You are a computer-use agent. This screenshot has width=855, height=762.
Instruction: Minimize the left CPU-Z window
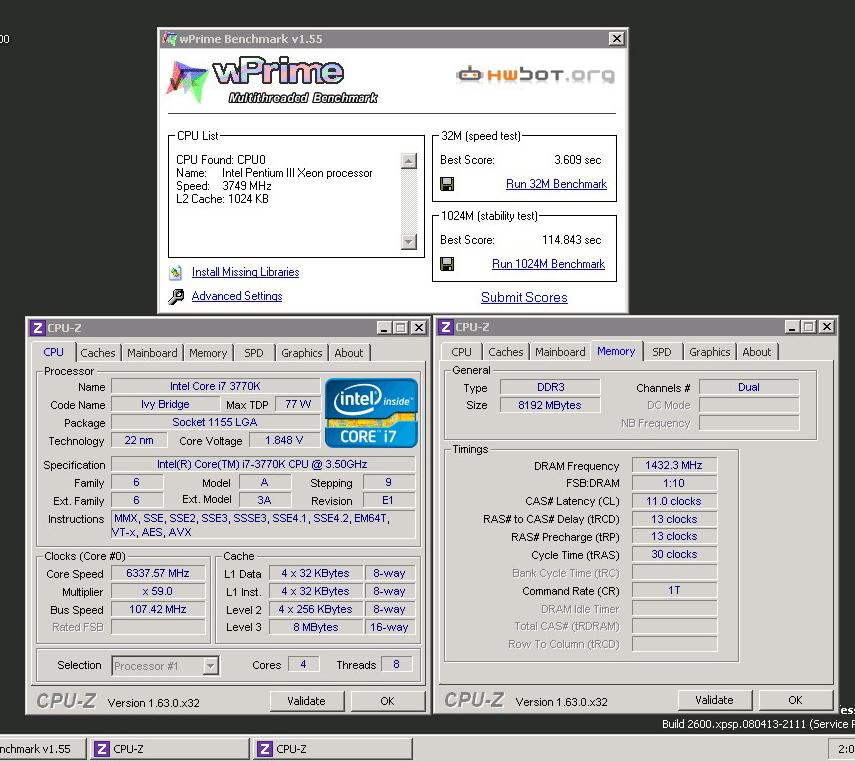click(384, 328)
